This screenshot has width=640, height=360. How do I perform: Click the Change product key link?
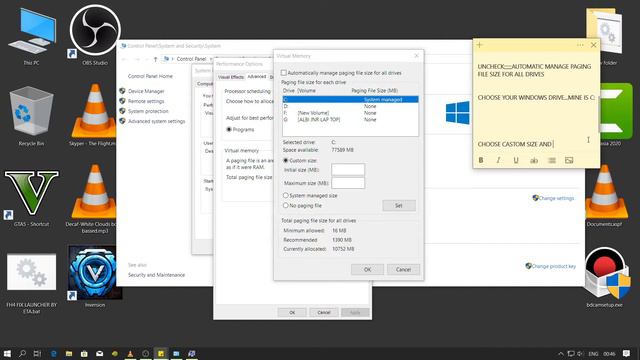(554, 266)
